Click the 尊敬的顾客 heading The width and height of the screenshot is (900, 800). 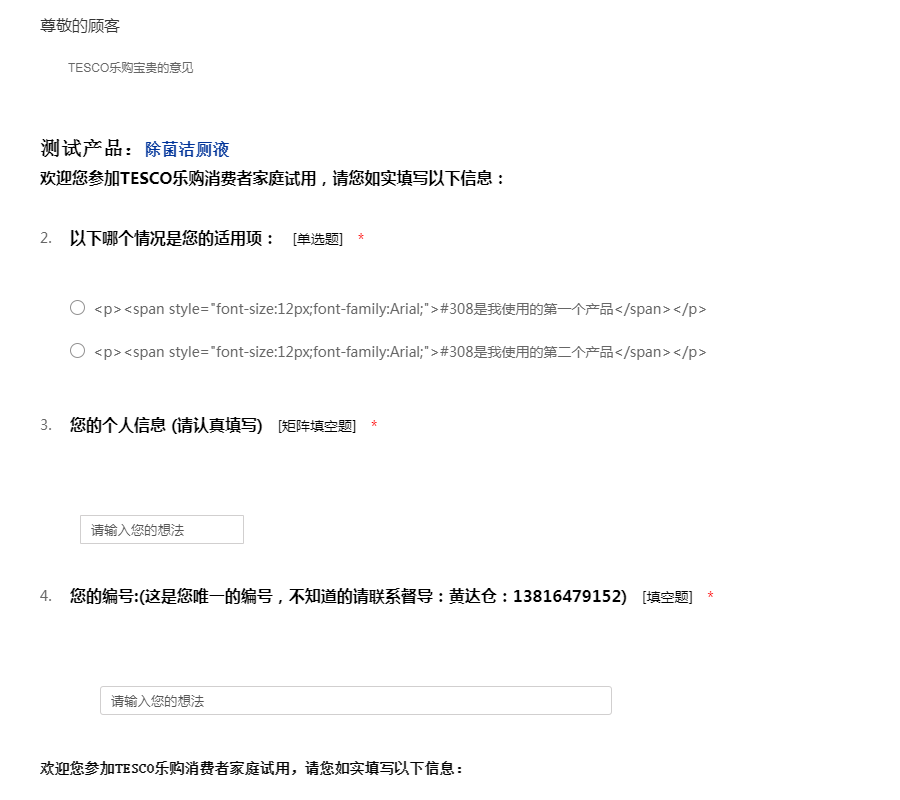pos(80,26)
